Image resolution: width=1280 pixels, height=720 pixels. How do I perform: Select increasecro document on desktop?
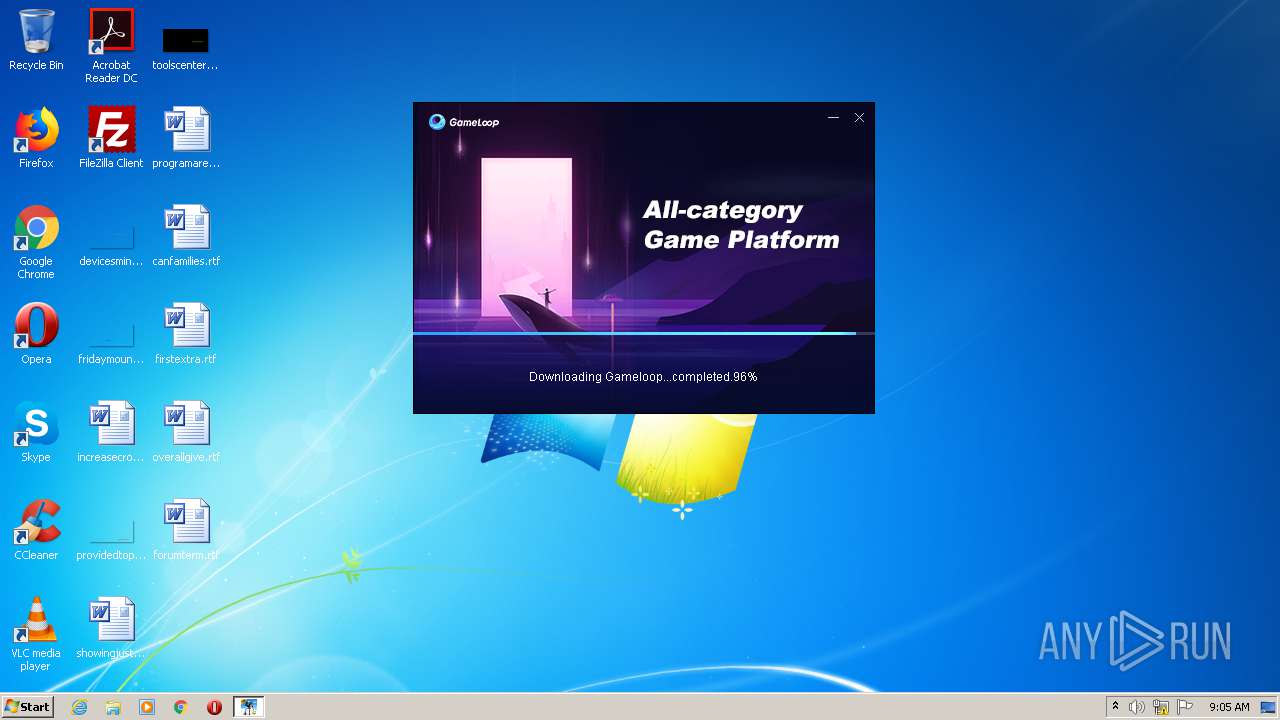tap(111, 432)
